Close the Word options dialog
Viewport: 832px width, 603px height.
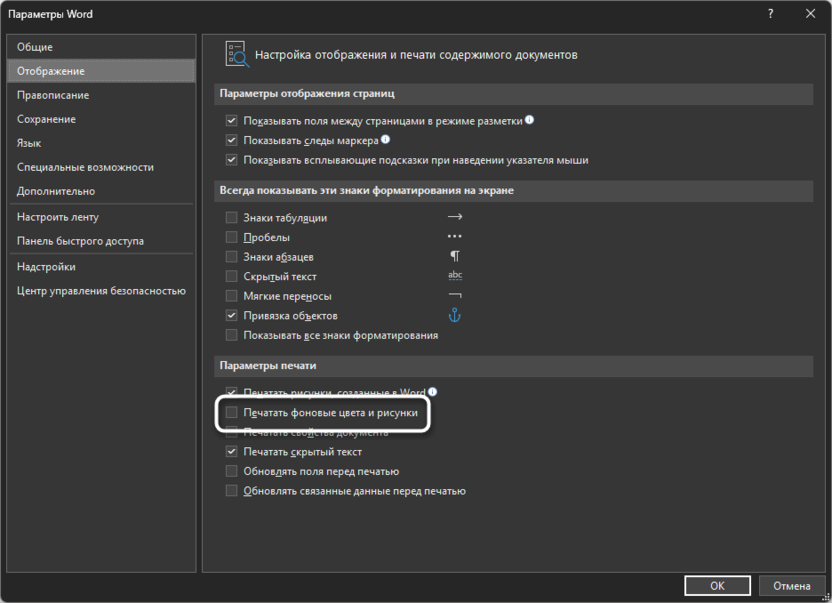pos(808,14)
